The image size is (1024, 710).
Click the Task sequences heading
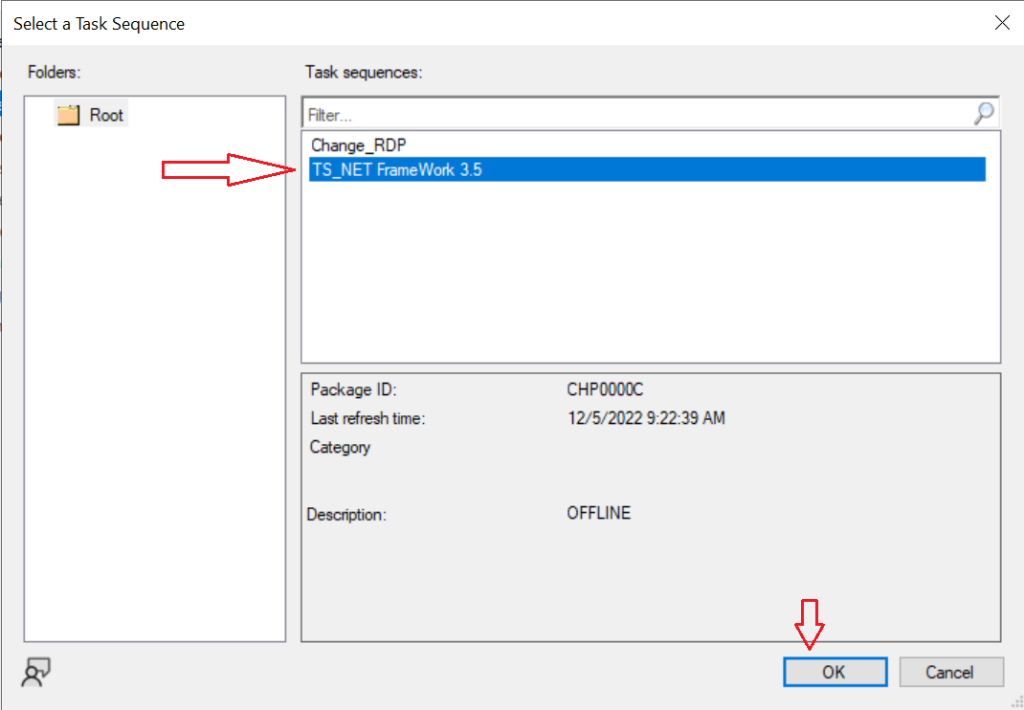pos(364,73)
